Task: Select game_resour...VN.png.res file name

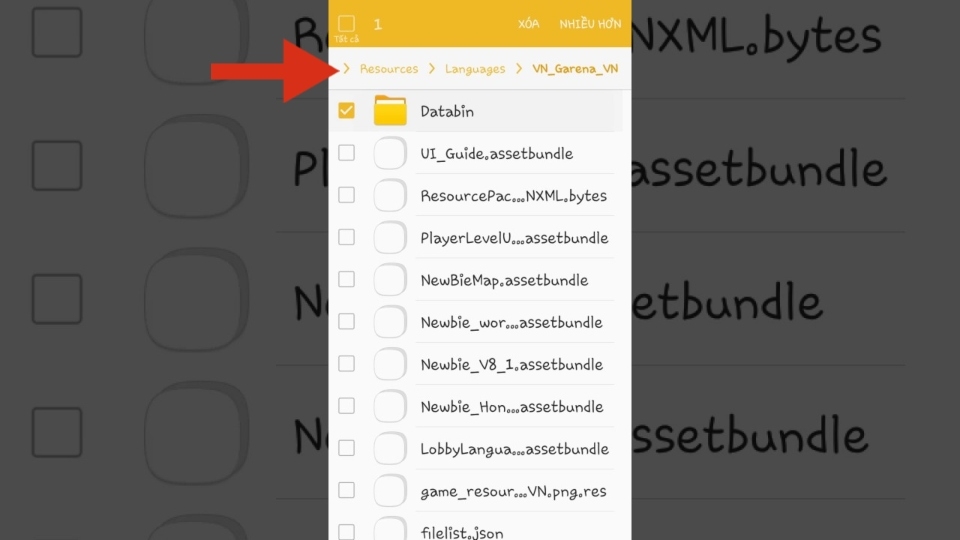Action: (514, 492)
